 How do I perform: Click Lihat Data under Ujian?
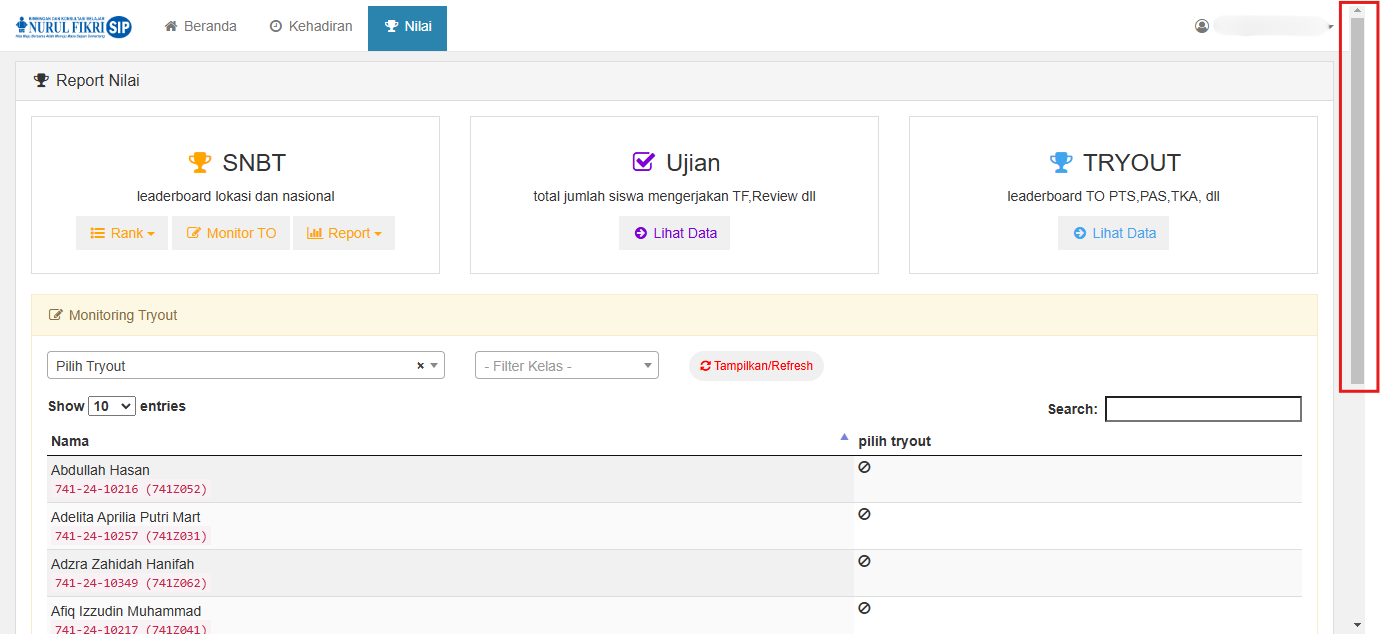[675, 233]
